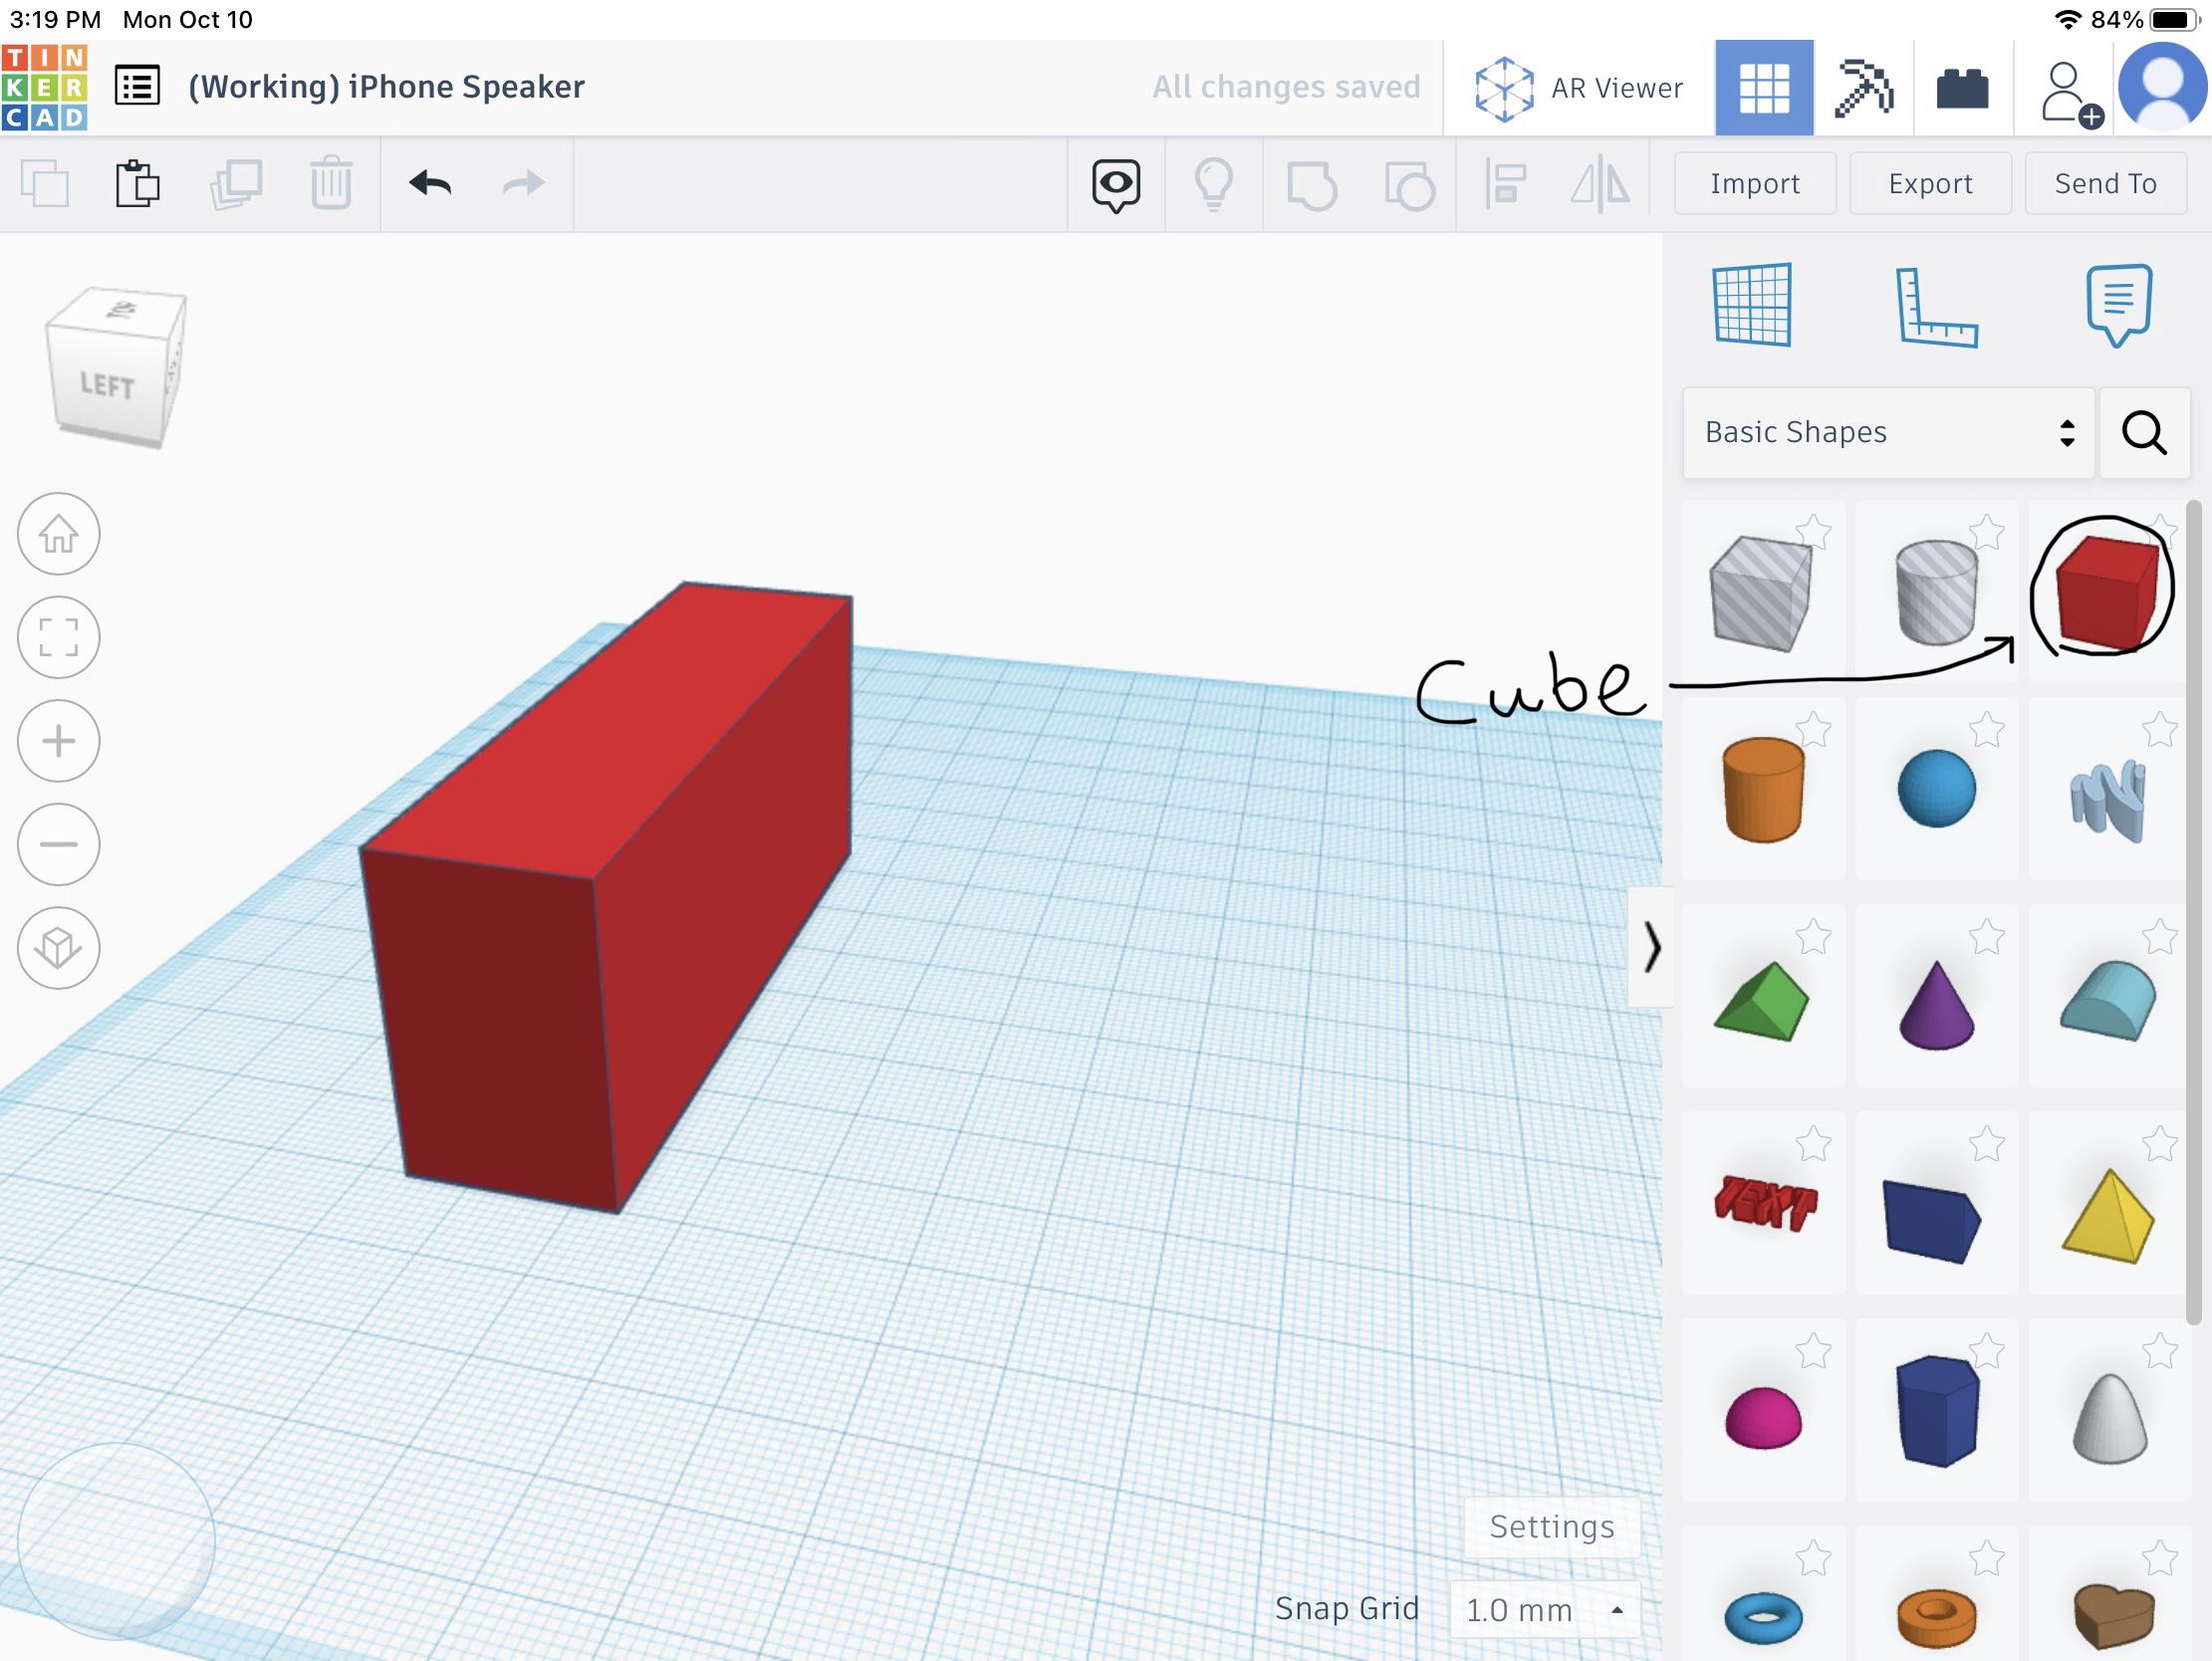Screen dimensions: 2212x1661
Task: Select the Ruler tool icon
Action: coord(1935,307)
